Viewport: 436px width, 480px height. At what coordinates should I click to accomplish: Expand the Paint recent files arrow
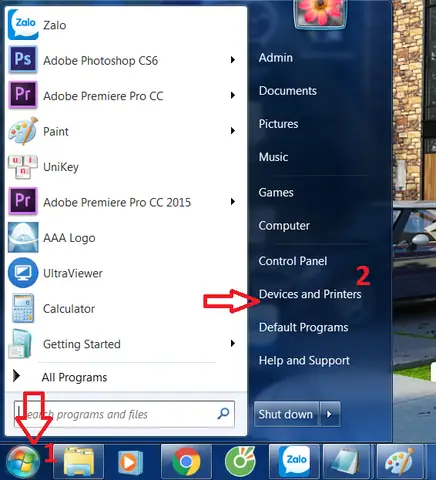[233, 131]
